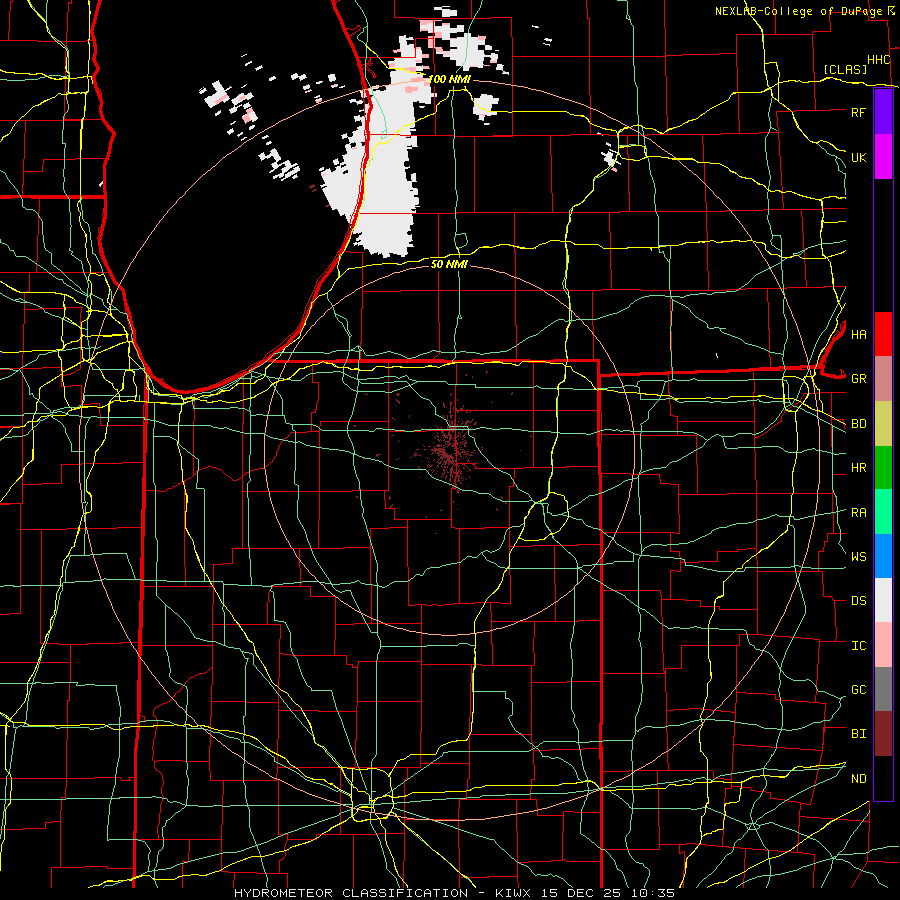Select the dusty pink GR legend swatch
900x900 pixels.
883,378
